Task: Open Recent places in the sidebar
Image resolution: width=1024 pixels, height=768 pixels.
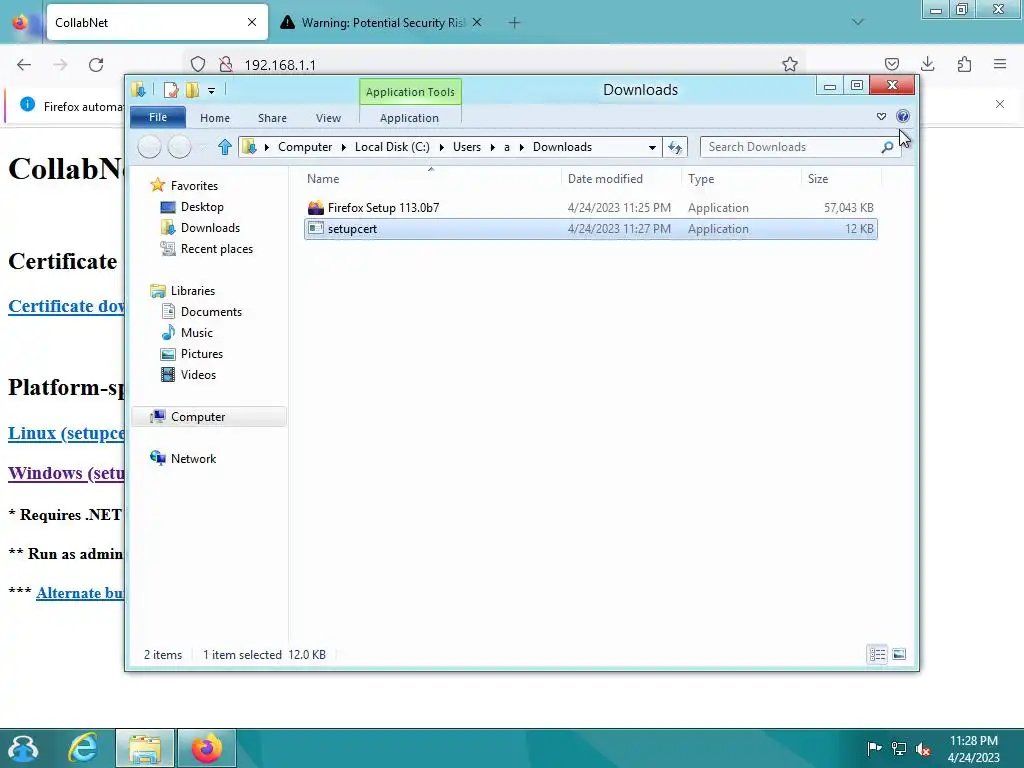Action: (216, 249)
